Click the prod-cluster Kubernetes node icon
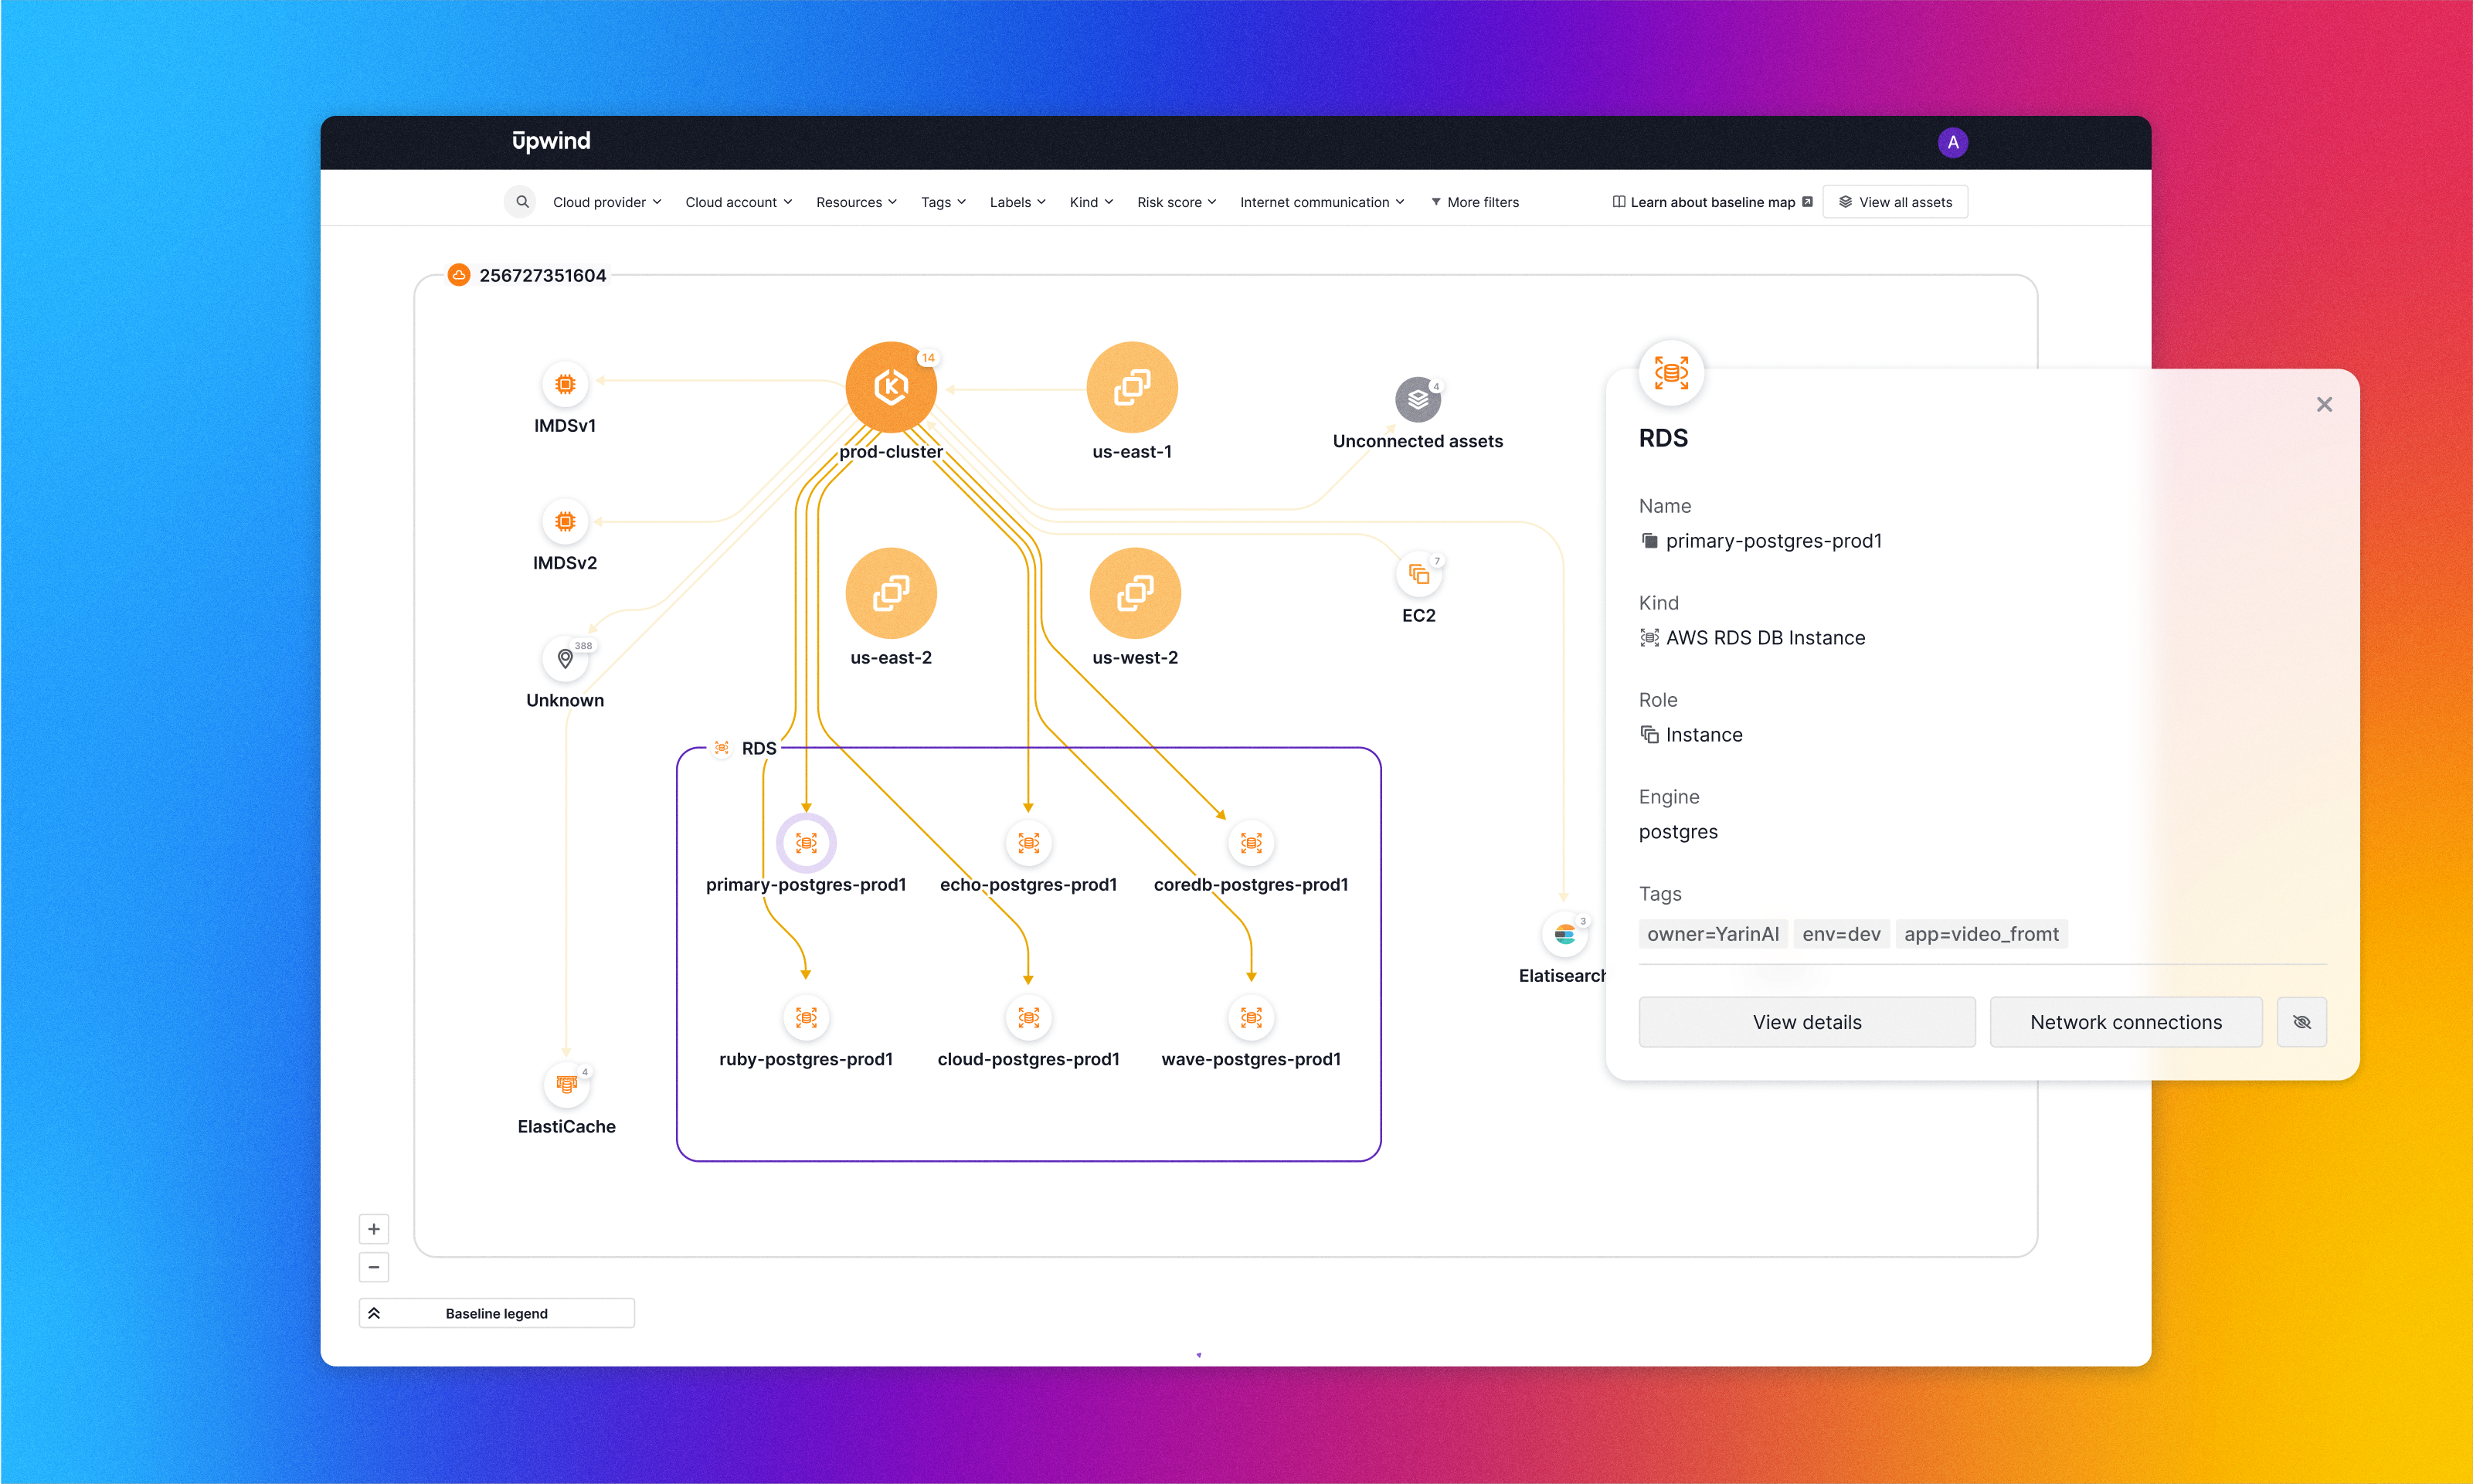The image size is (2473, 1484). pyautogui.click(x=890, y=387)
